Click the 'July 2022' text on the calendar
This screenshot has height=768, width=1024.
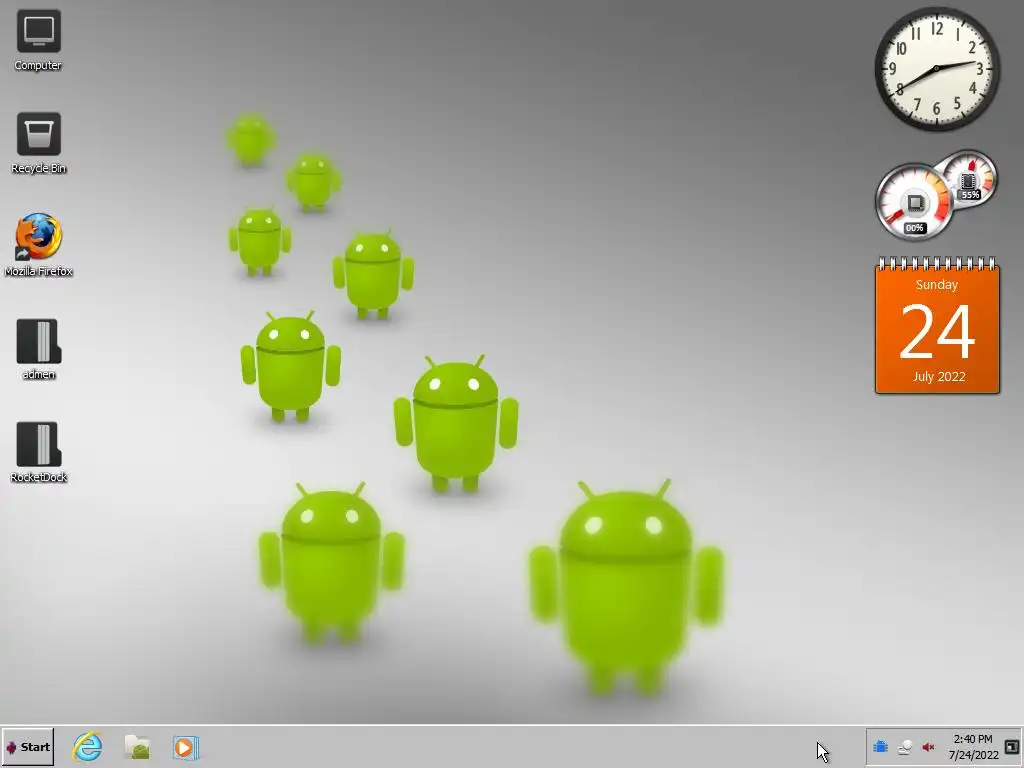tap(939, 377)
